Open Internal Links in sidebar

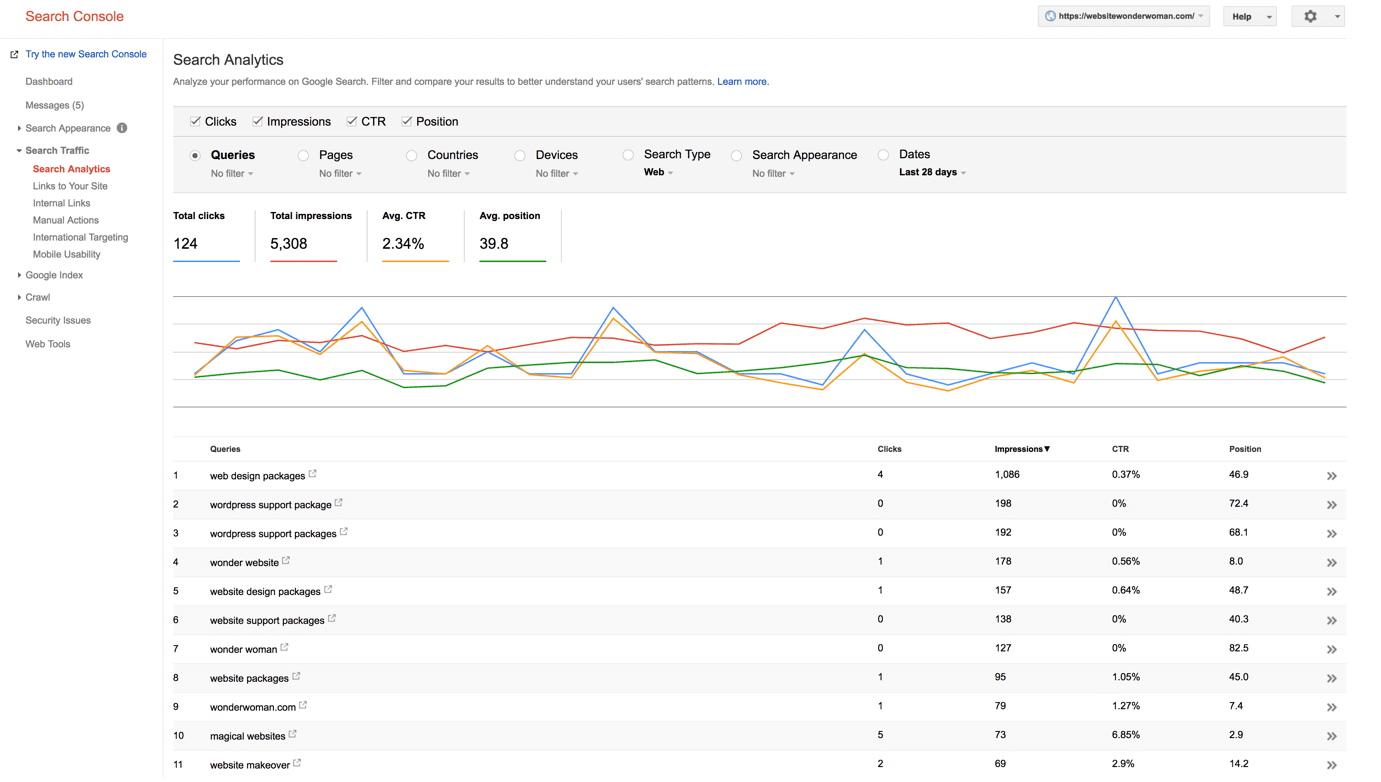[x=61, y=203]
